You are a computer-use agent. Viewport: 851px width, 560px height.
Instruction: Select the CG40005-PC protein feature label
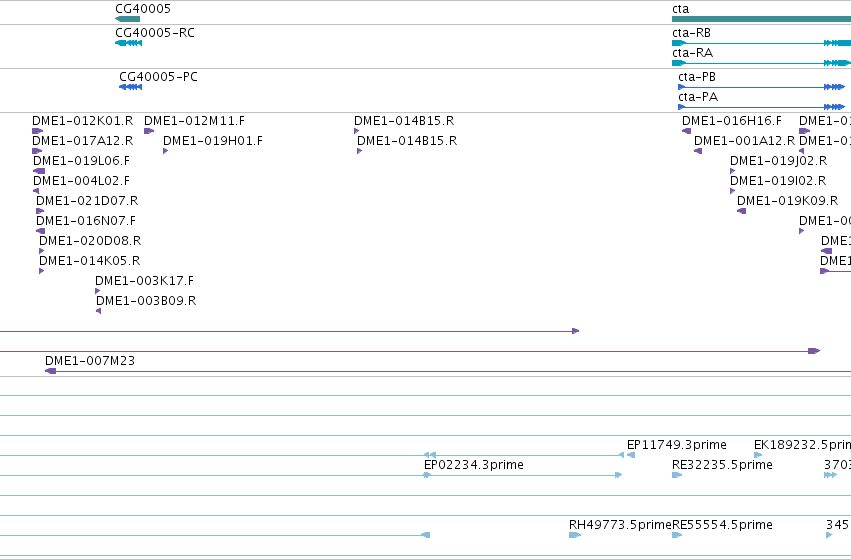tap(158, 77)
